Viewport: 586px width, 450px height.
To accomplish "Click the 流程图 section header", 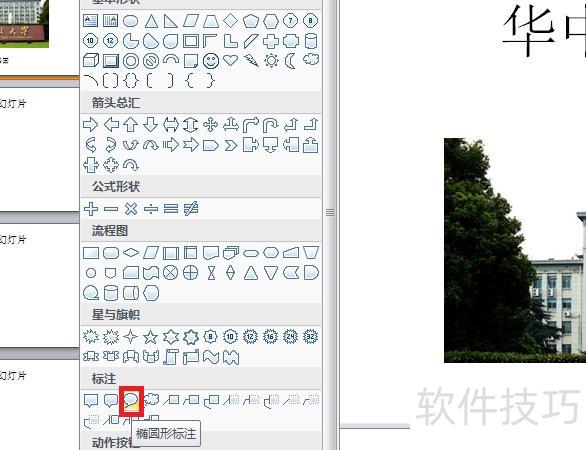I will (x=110, y=231).
